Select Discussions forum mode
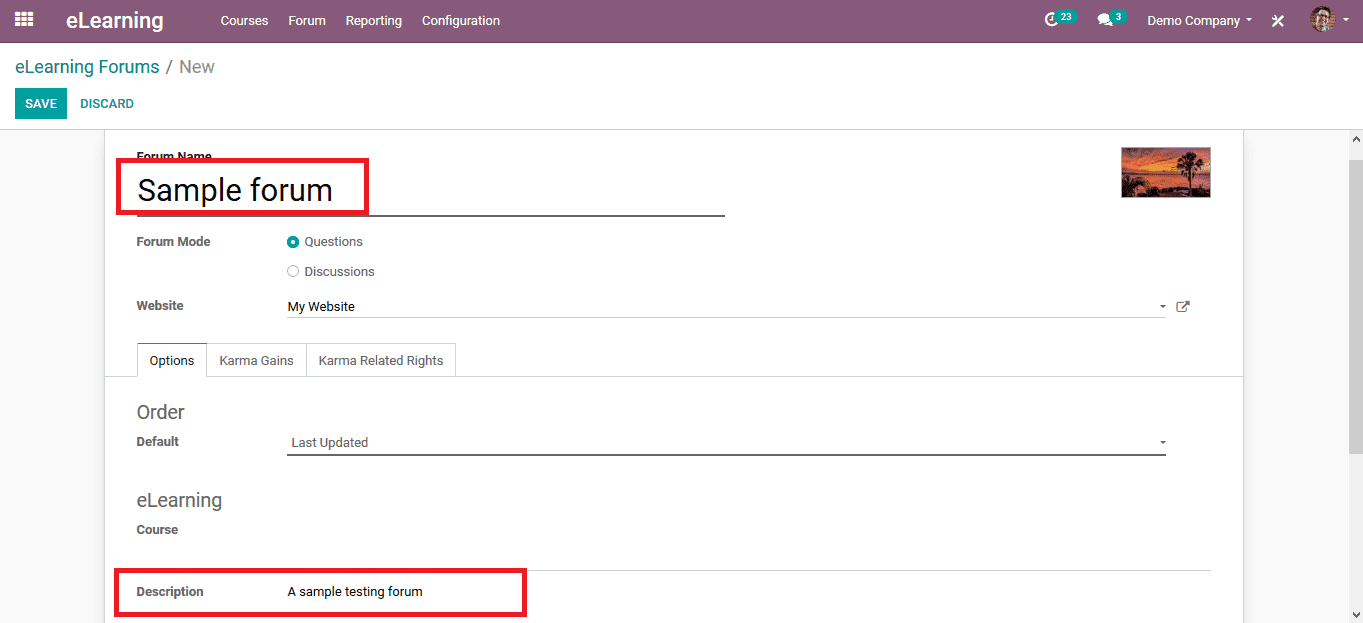1363x623 pixels. coord(293,272)
